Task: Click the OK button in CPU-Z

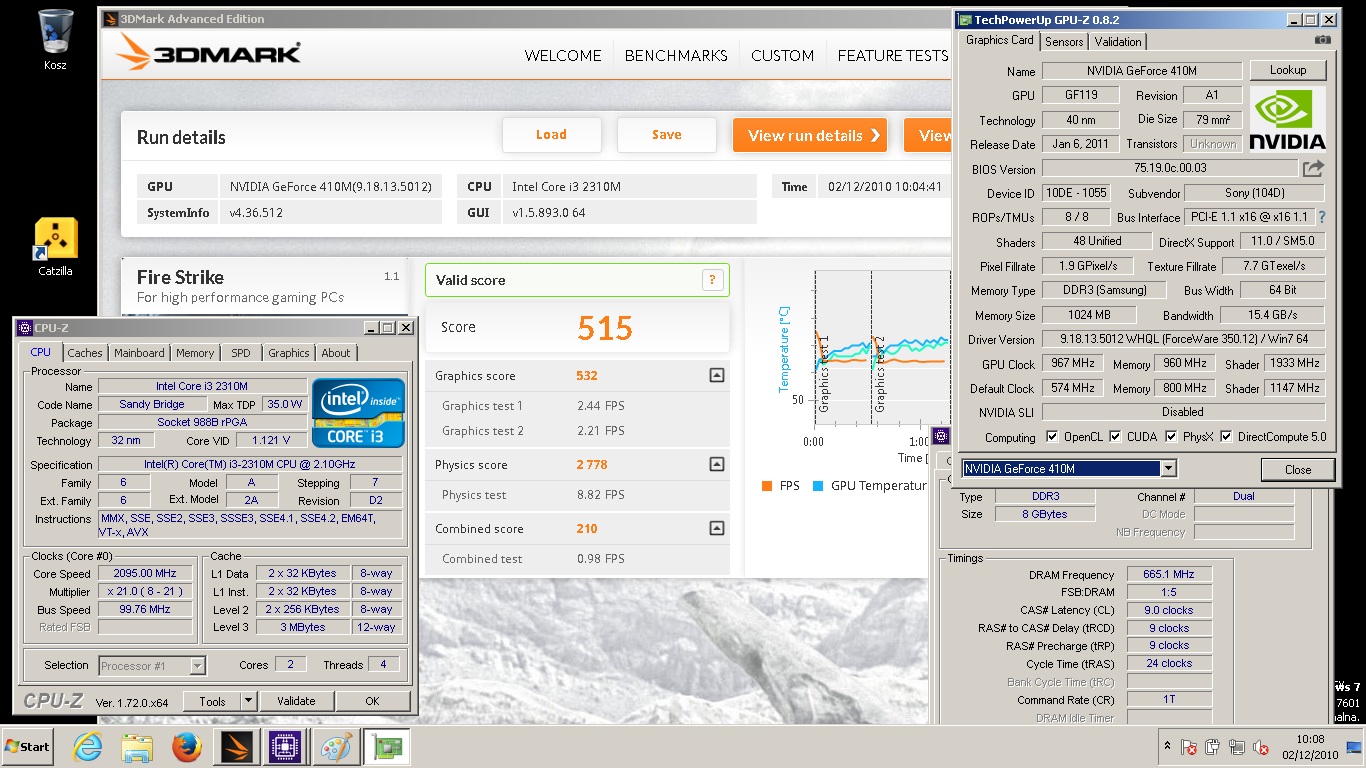Action: point(372,701)
